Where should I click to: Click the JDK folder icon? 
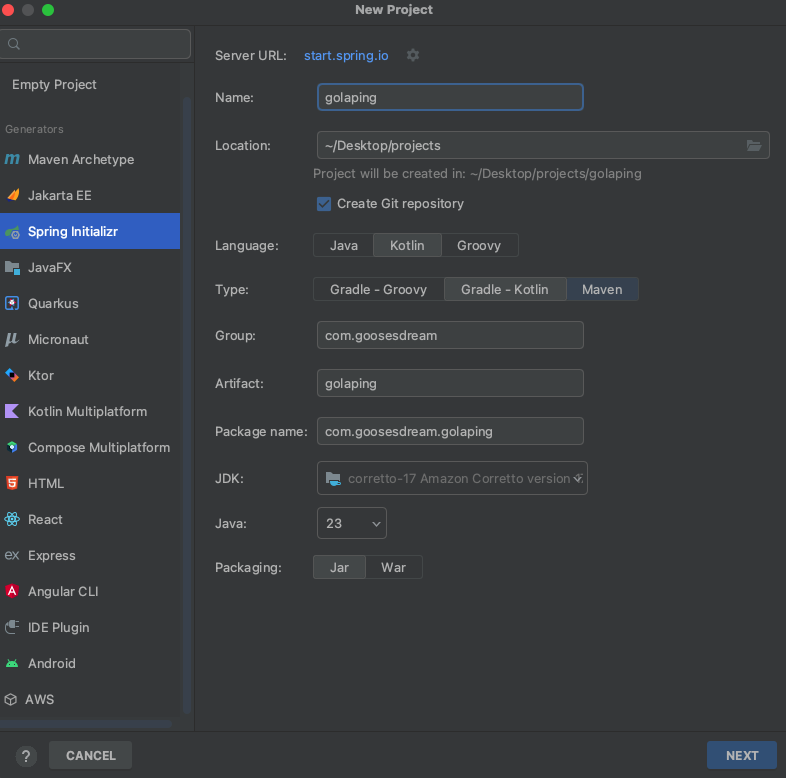coord(333,479)
